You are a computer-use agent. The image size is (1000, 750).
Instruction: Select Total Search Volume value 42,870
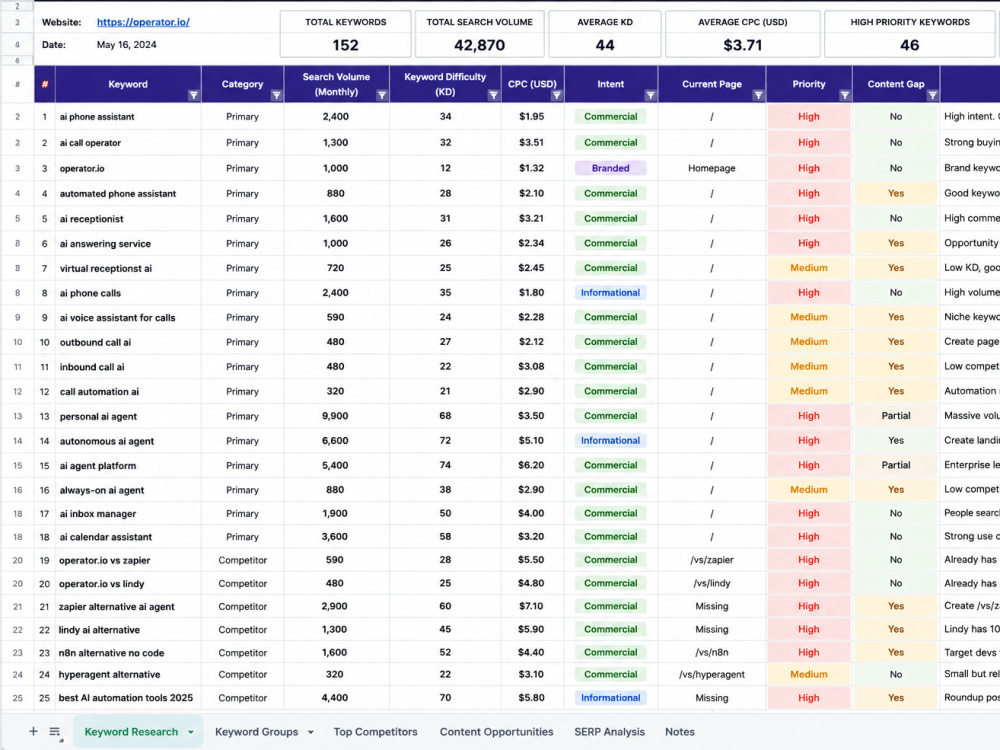[x=480, y=45]
